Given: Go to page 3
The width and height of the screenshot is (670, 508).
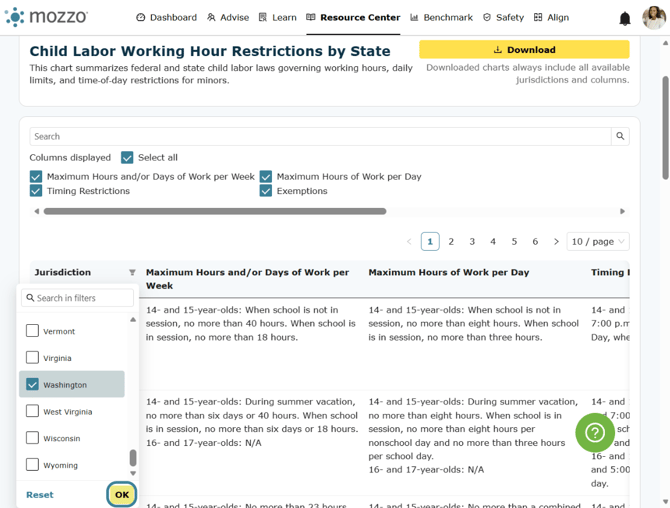Looking at the screenshot, I should [472, 242].
